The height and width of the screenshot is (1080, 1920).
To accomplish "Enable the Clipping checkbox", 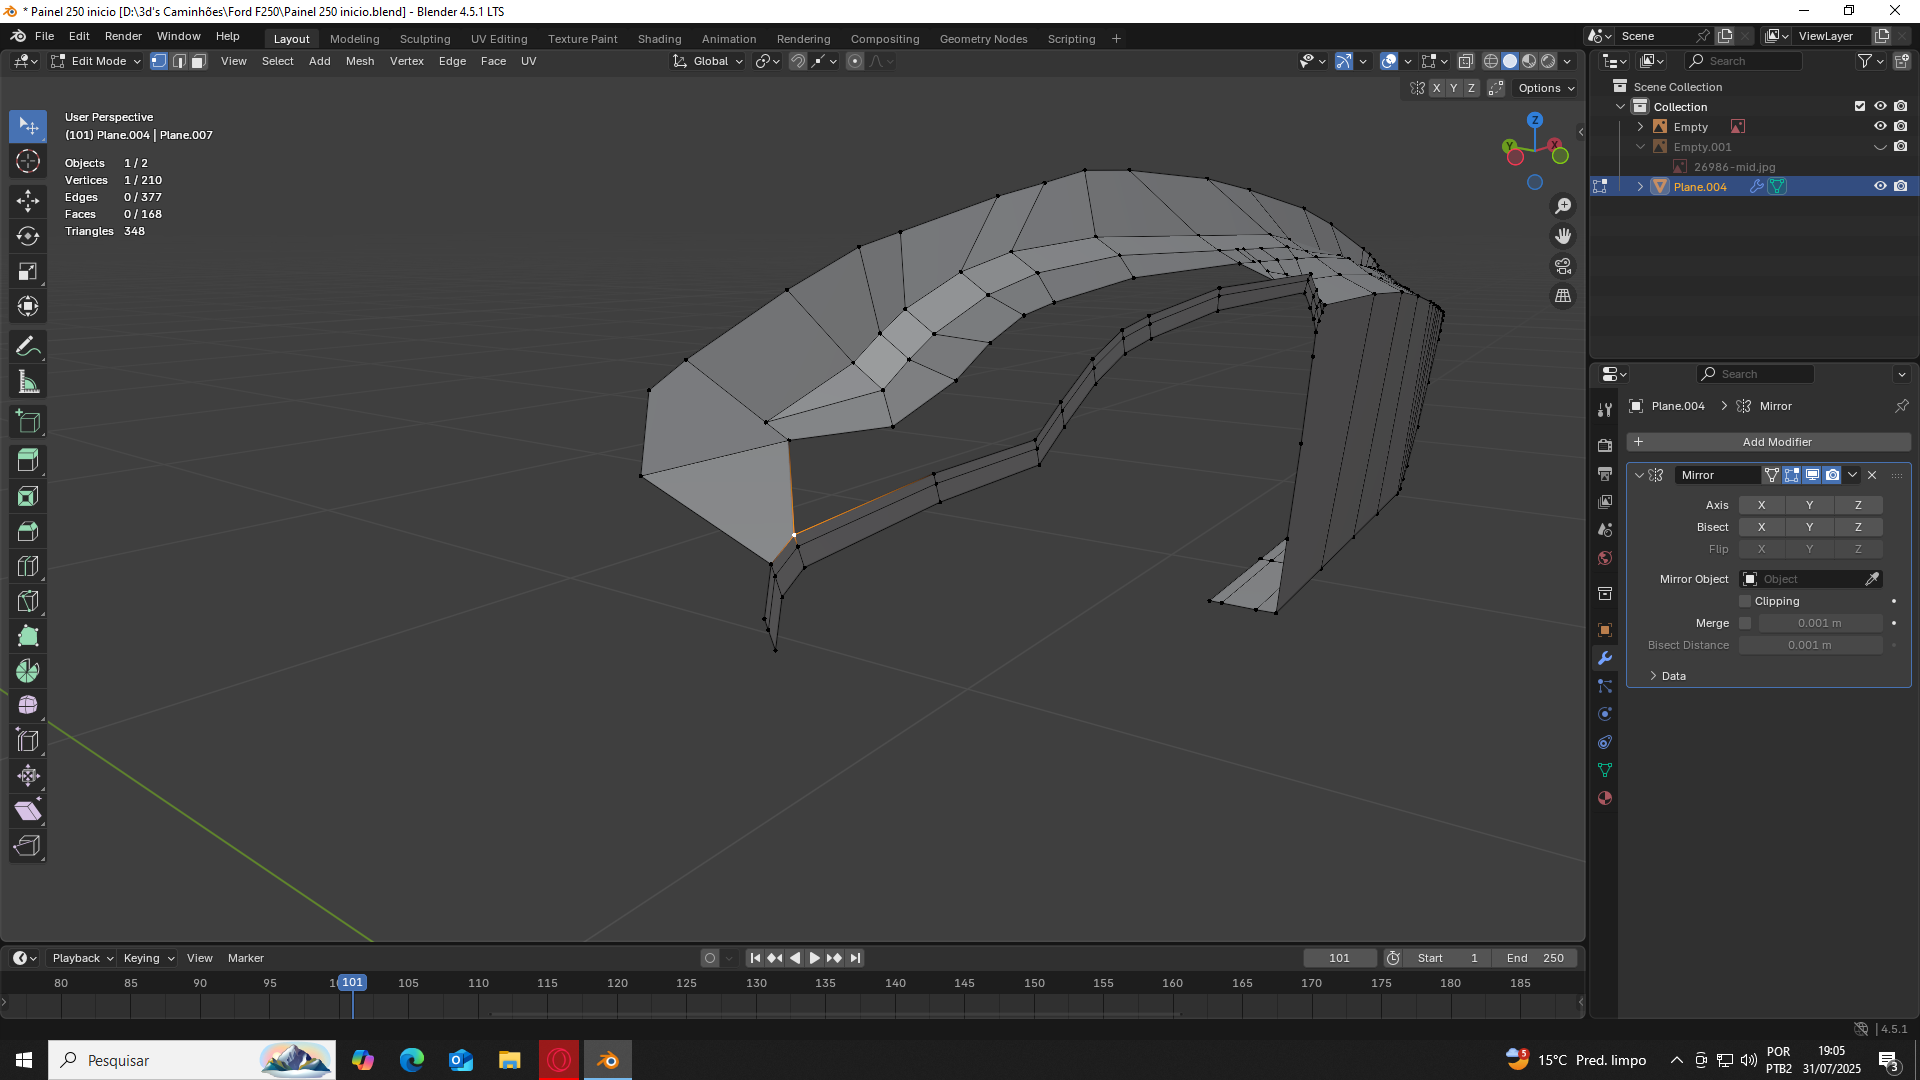I will pos(1745,601).
